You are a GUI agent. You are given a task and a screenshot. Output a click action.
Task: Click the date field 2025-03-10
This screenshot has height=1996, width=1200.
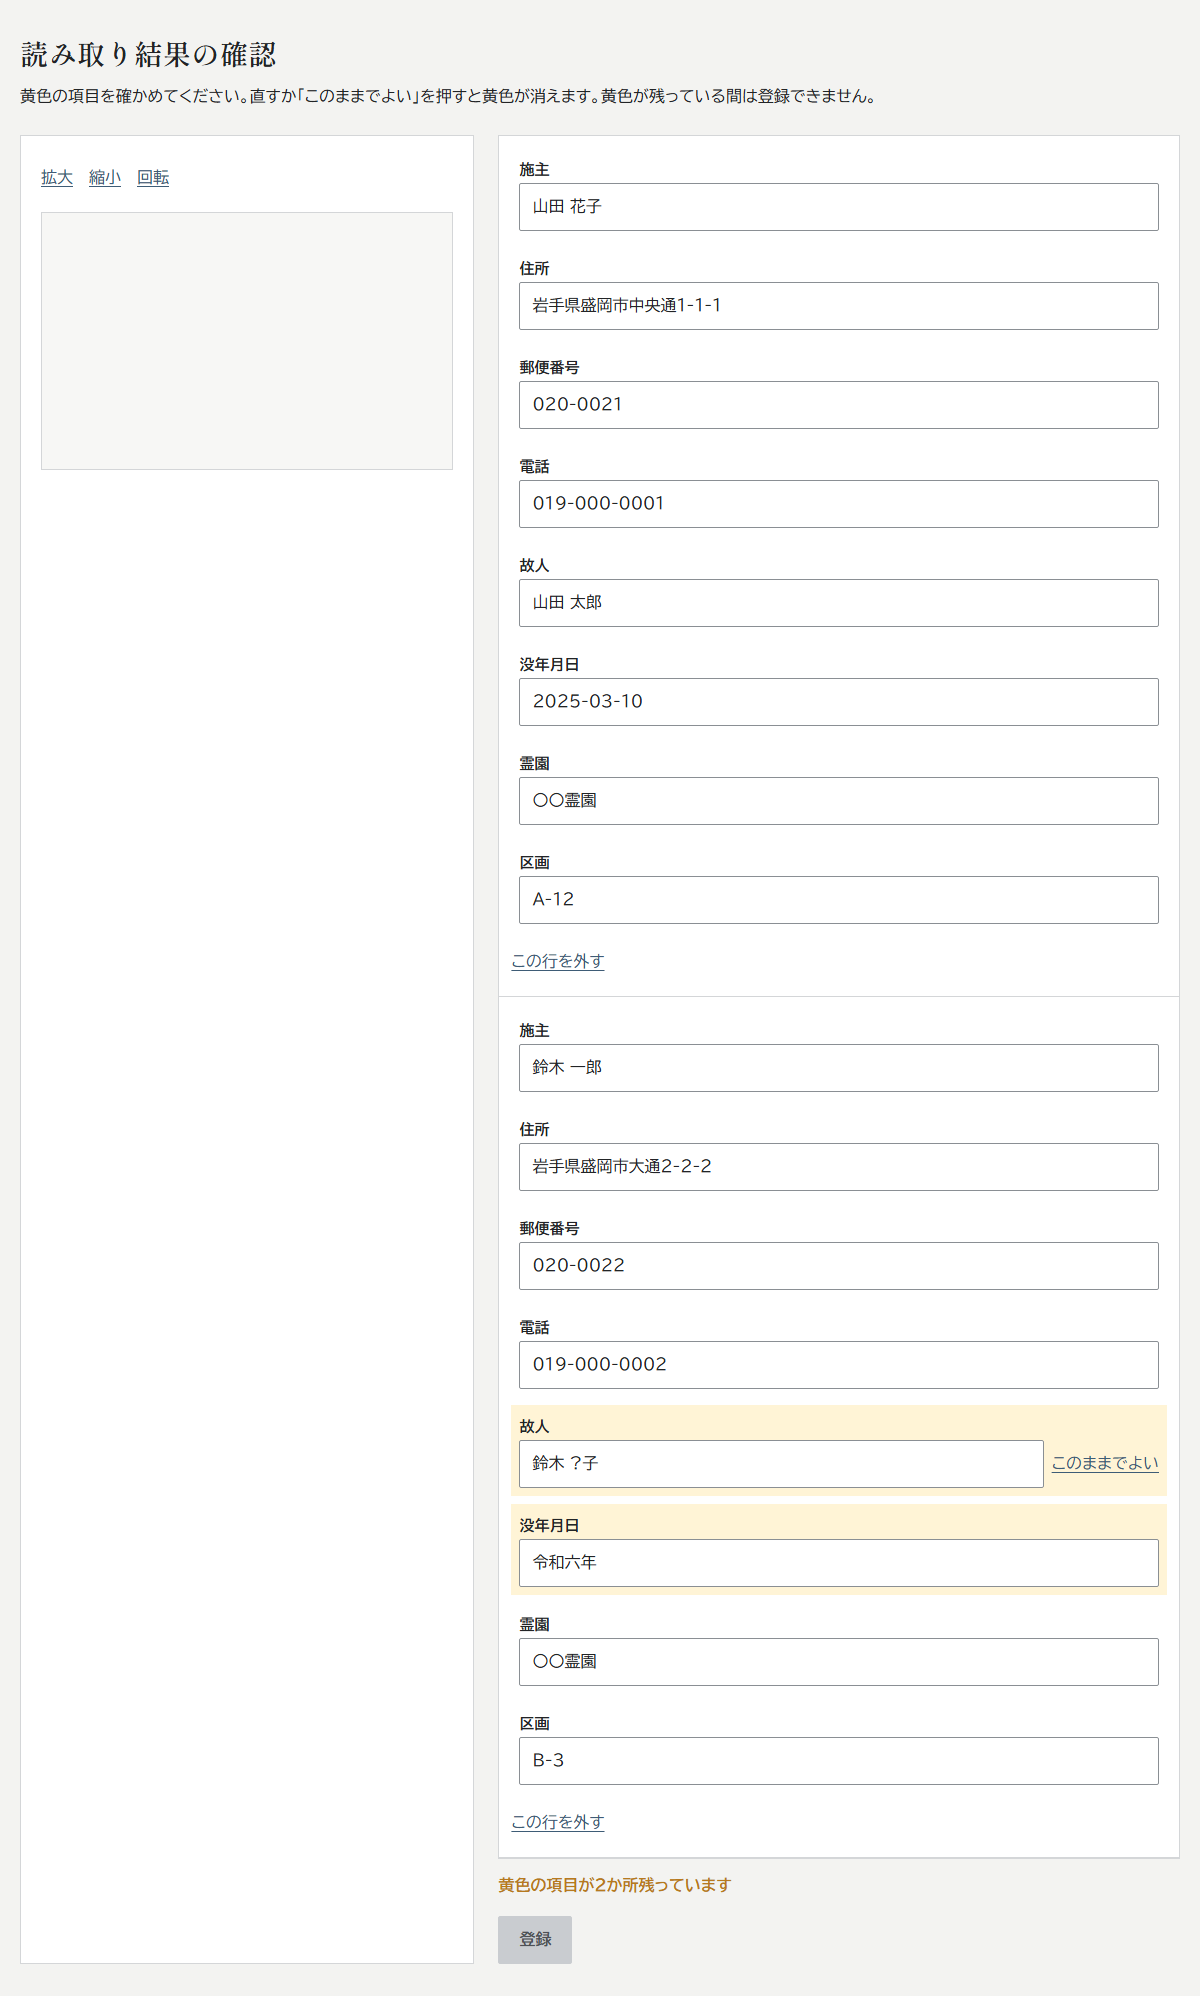[x=838, y=702]
